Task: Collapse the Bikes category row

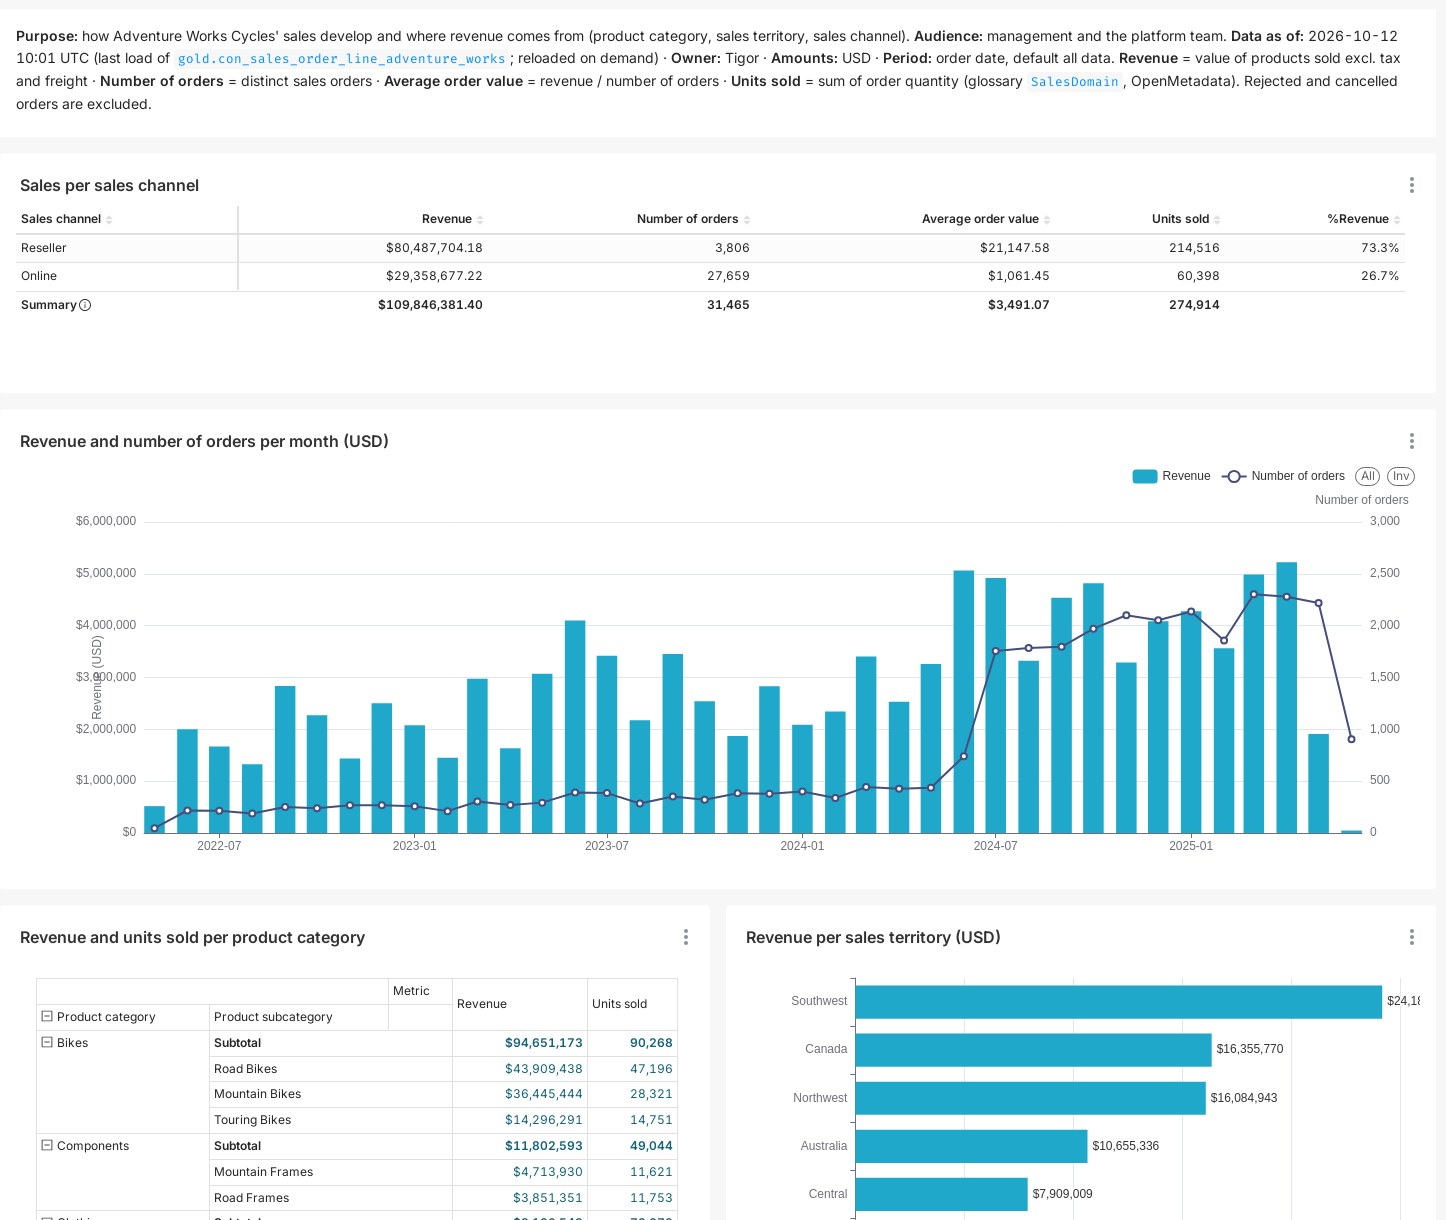Action: pos(46,1042)
